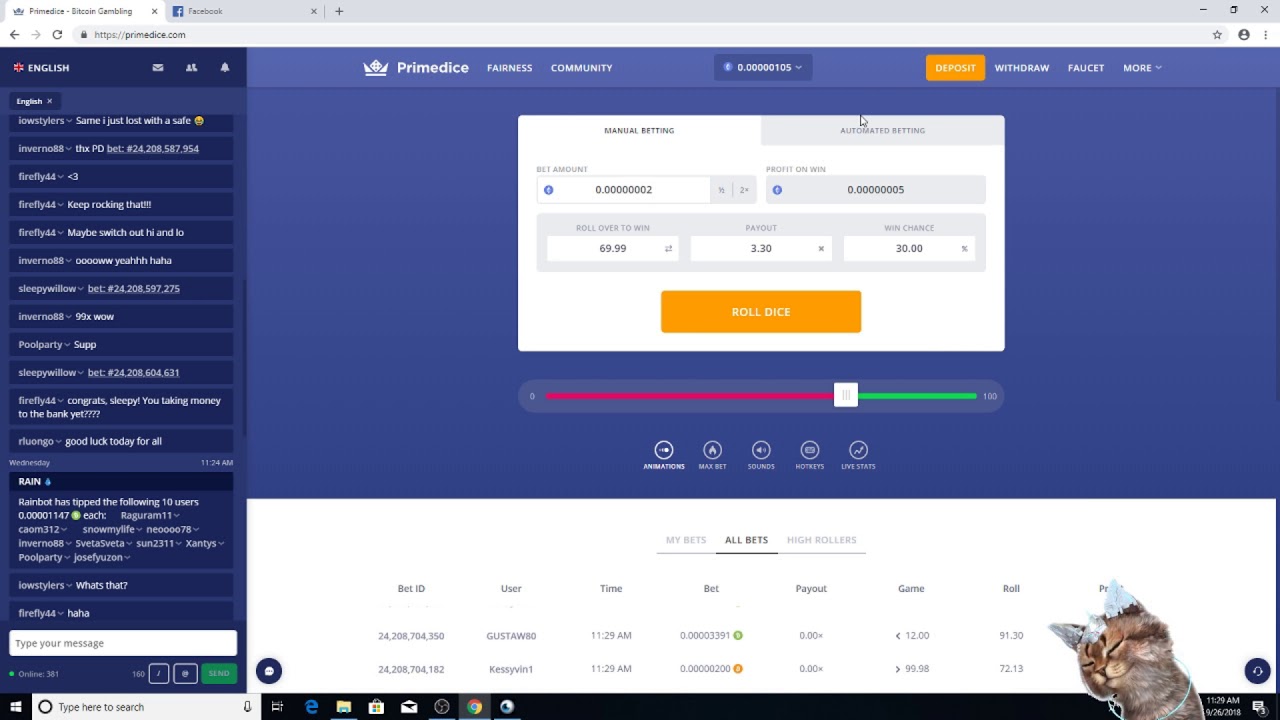Image resolution: width=1280 pixels, height=720 pixels.
Task: Click the Withdraw link
Action: [x=1022, y=68]
